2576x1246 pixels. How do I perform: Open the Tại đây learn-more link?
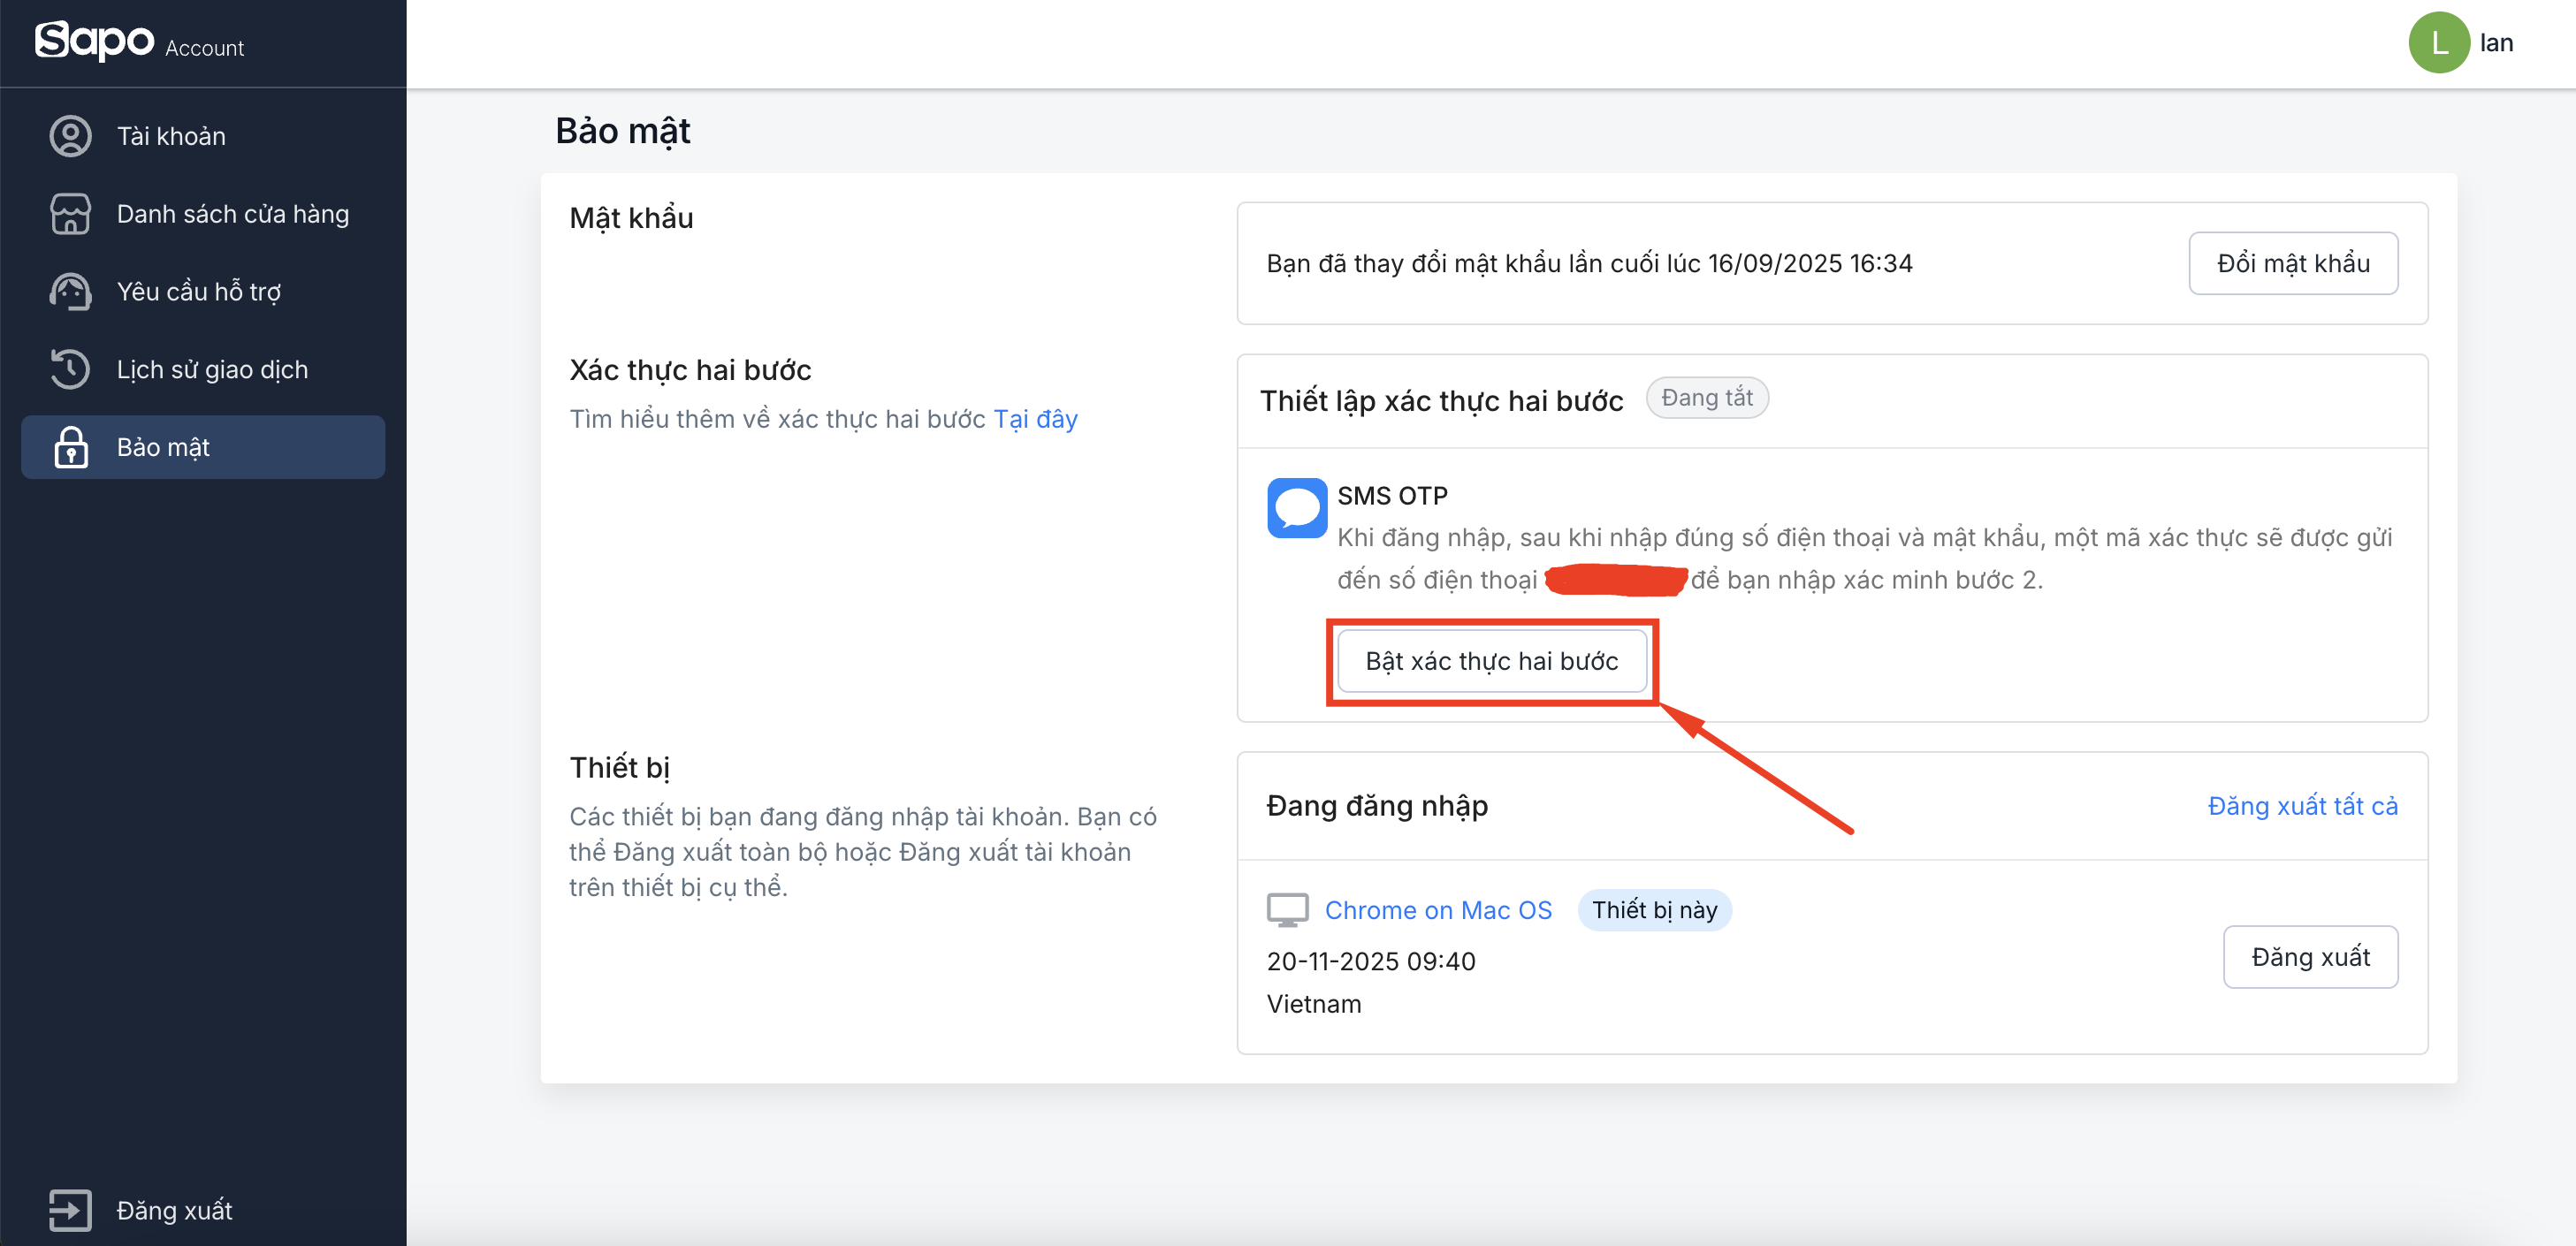pos(1035,419)
